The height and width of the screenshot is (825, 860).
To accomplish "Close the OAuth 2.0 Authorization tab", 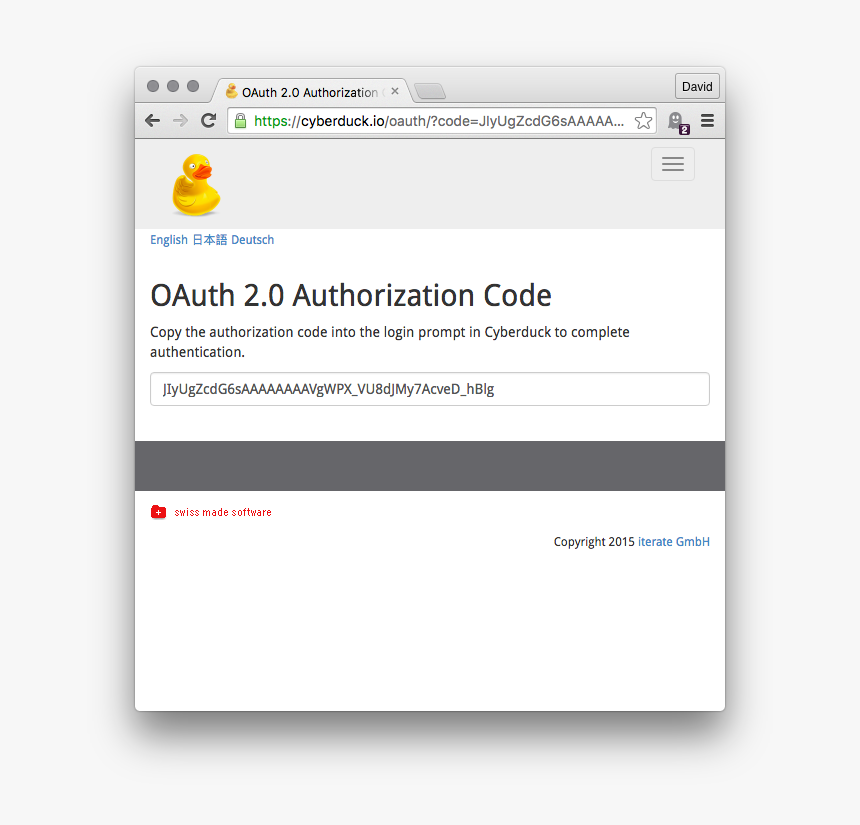I will pos(395,91).
